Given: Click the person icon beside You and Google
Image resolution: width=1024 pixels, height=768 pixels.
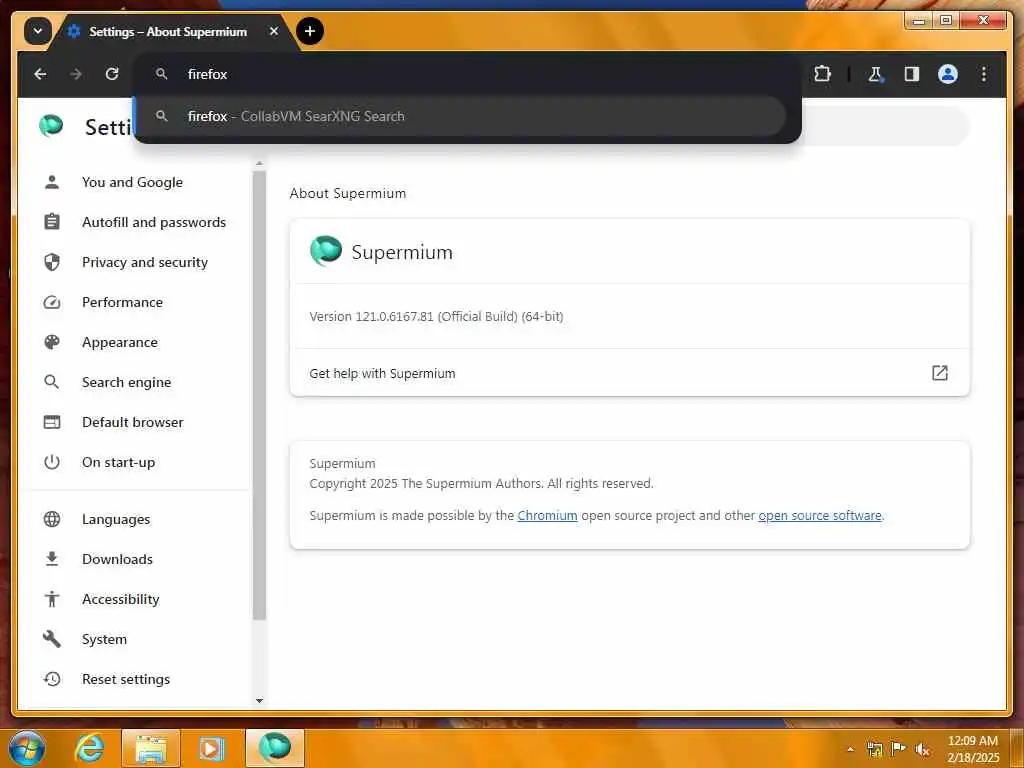Looking at the screenshot, I should 52,182.
